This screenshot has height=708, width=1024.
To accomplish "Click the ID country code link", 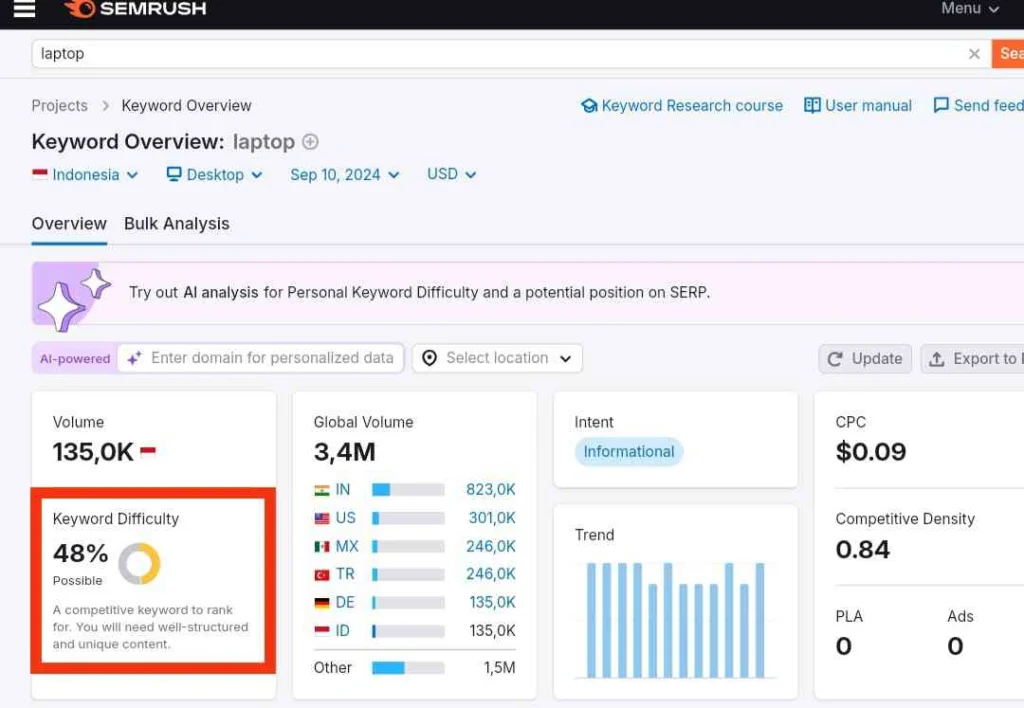I will pos(342,631).
